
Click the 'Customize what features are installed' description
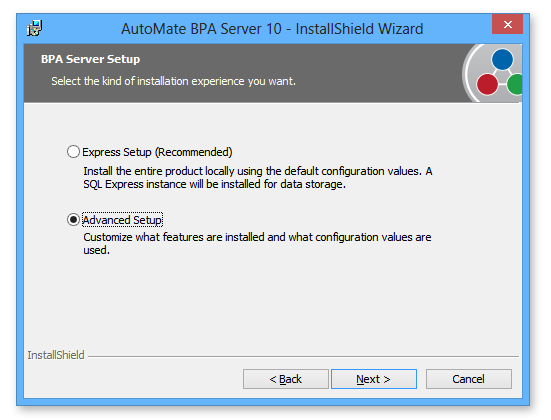click(x=257, y=244)
